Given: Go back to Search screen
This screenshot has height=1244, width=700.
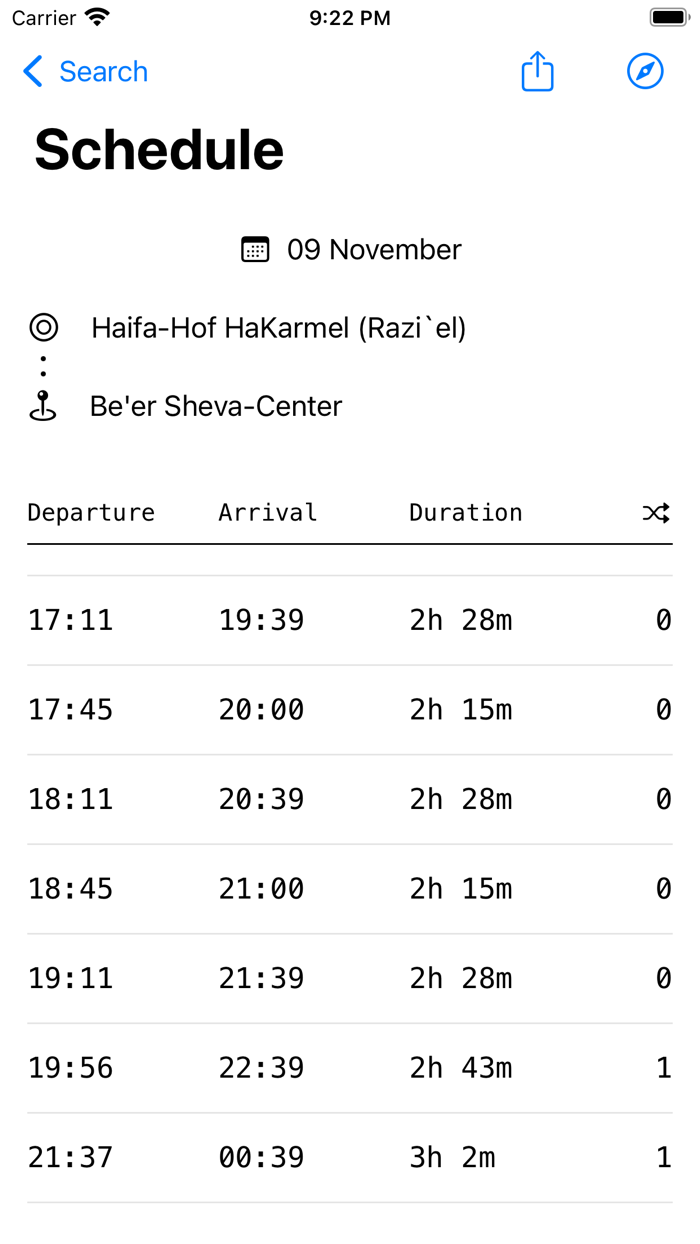Looking at the screenshot, I should pyautogui.click(x=85, y=71).
